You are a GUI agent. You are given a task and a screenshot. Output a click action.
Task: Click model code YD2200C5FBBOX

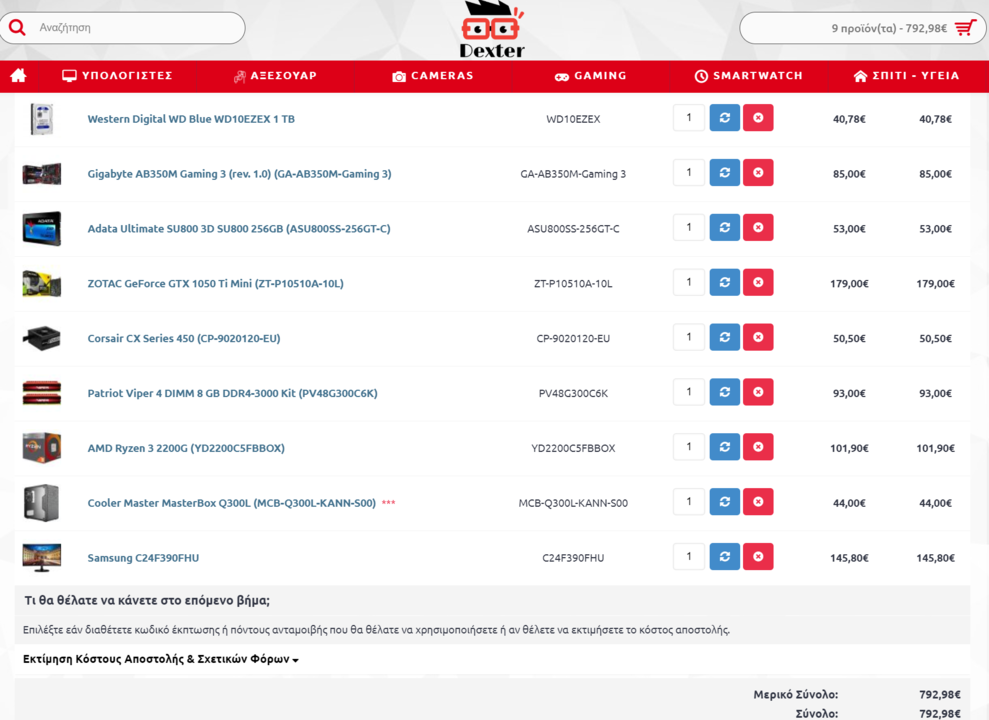pos(573,448)
